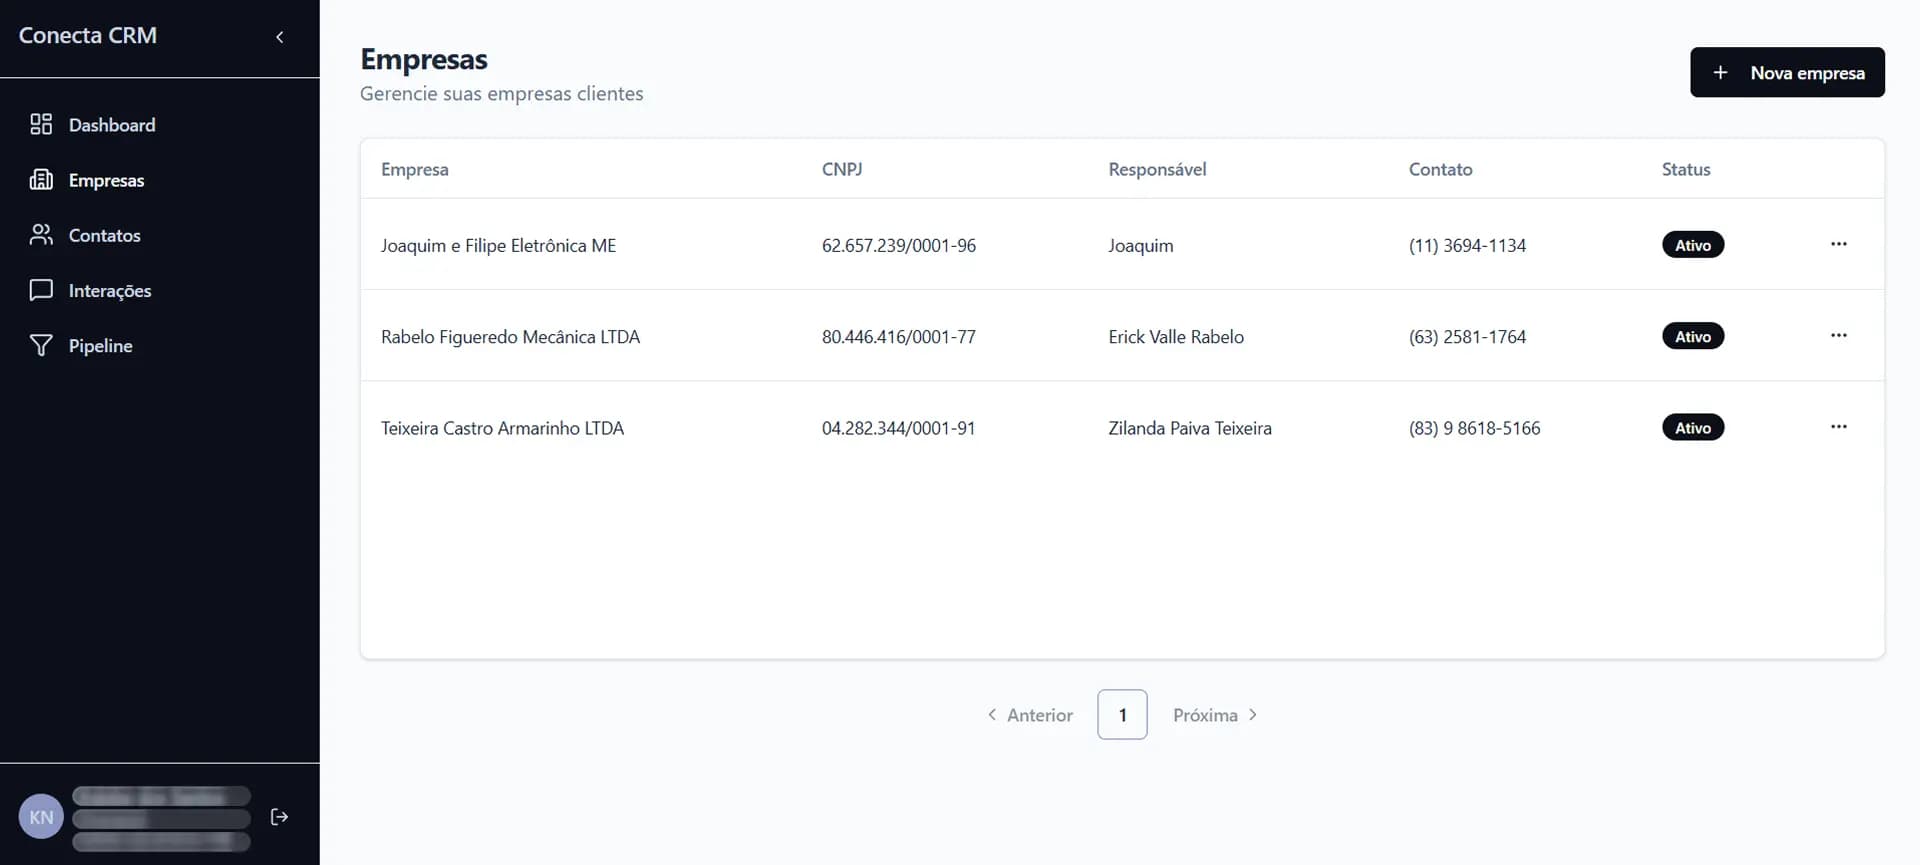Click the Conecta CRM logo title
Image resolution: width=1920 pixels, height=865 pixels.
click(x=88, y=35)
